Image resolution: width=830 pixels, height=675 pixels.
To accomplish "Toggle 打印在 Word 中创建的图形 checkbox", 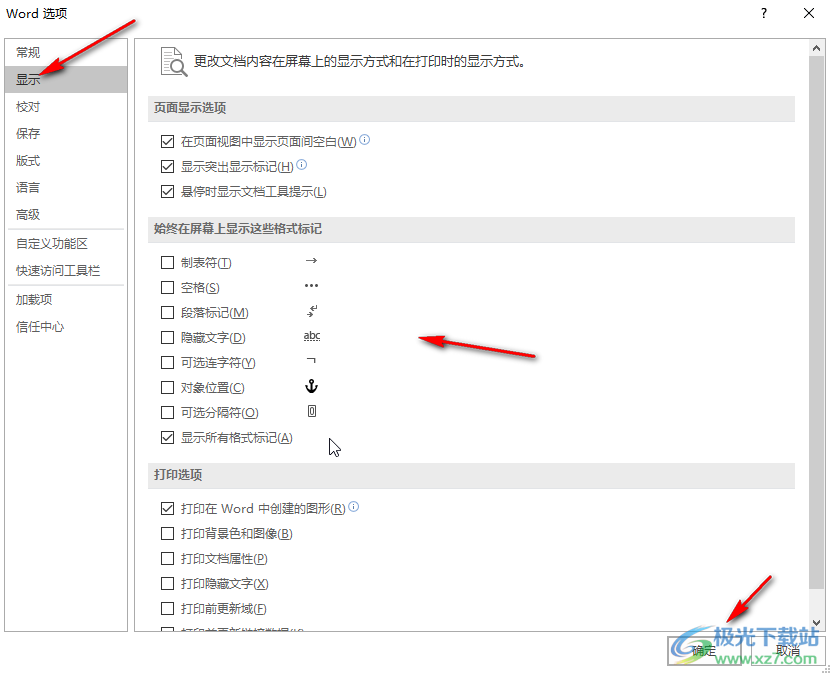I will point(167,509).
